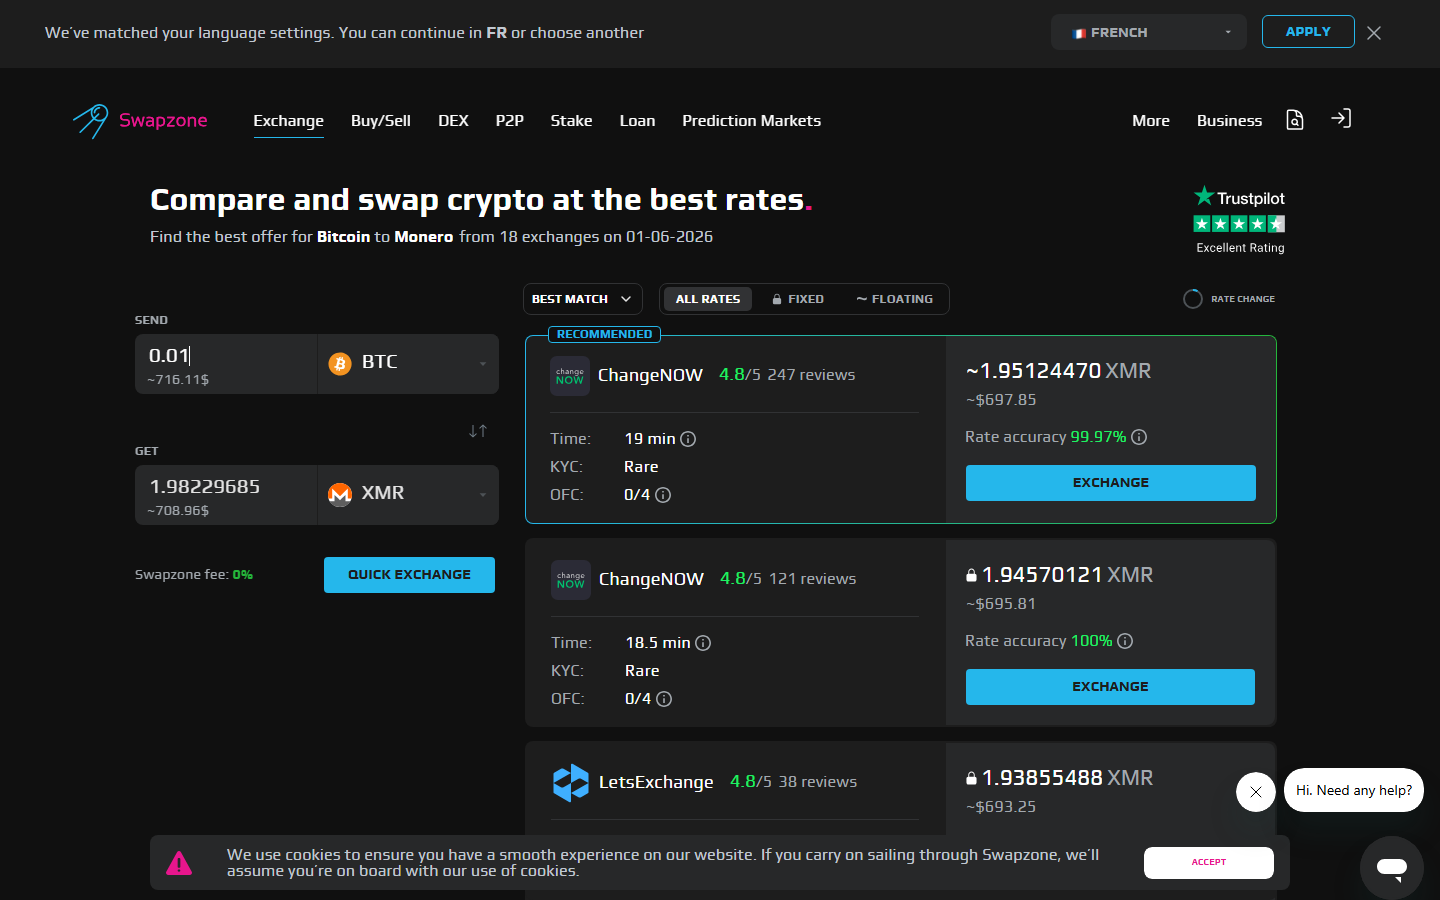Click OFC info icon in second ChangeNOW offer
This screenshot has width=1440, height=900.
click(x=664, y=699)
